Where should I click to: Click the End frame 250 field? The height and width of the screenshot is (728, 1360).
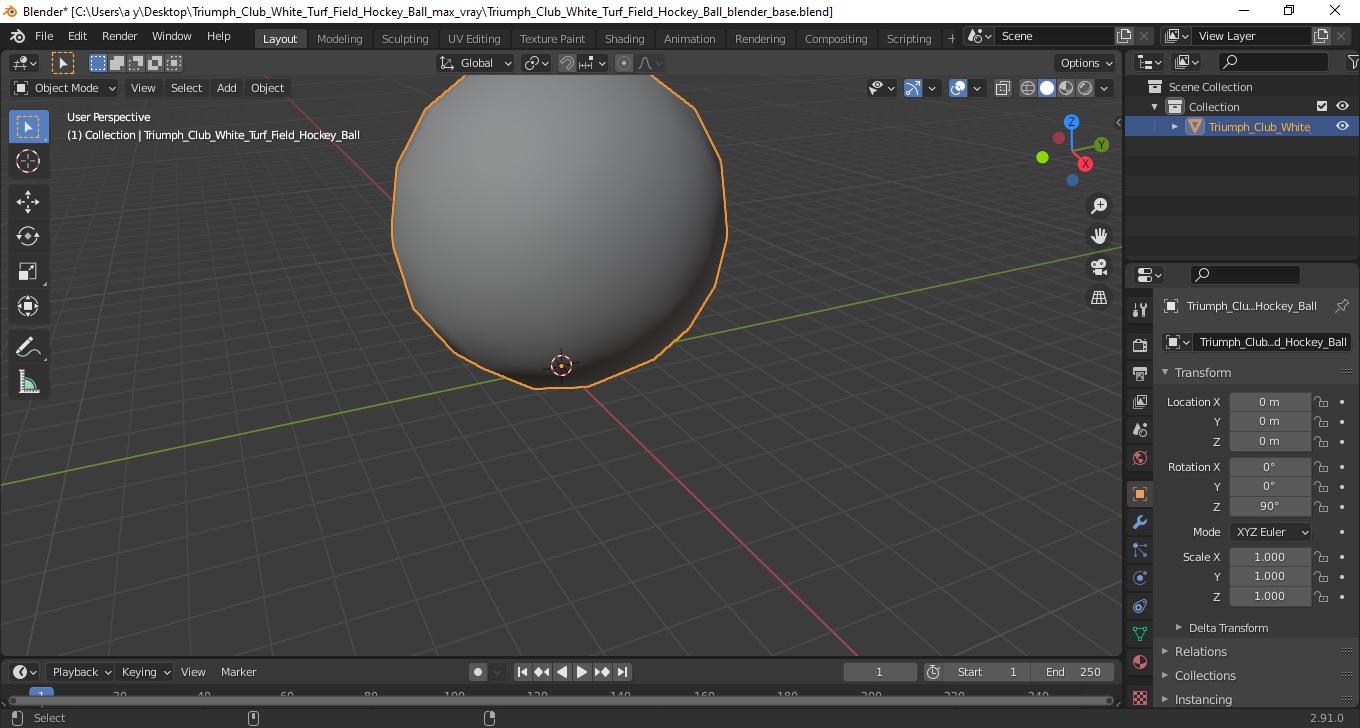(x=1072, y=672)
